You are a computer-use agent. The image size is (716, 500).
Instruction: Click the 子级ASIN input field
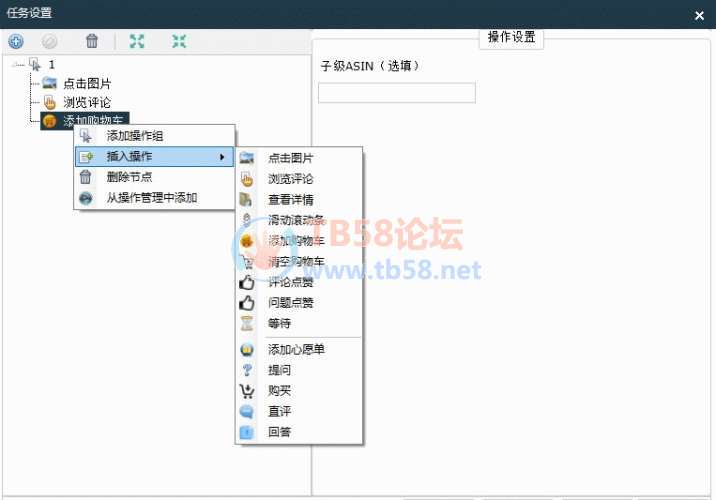point(396,93)
